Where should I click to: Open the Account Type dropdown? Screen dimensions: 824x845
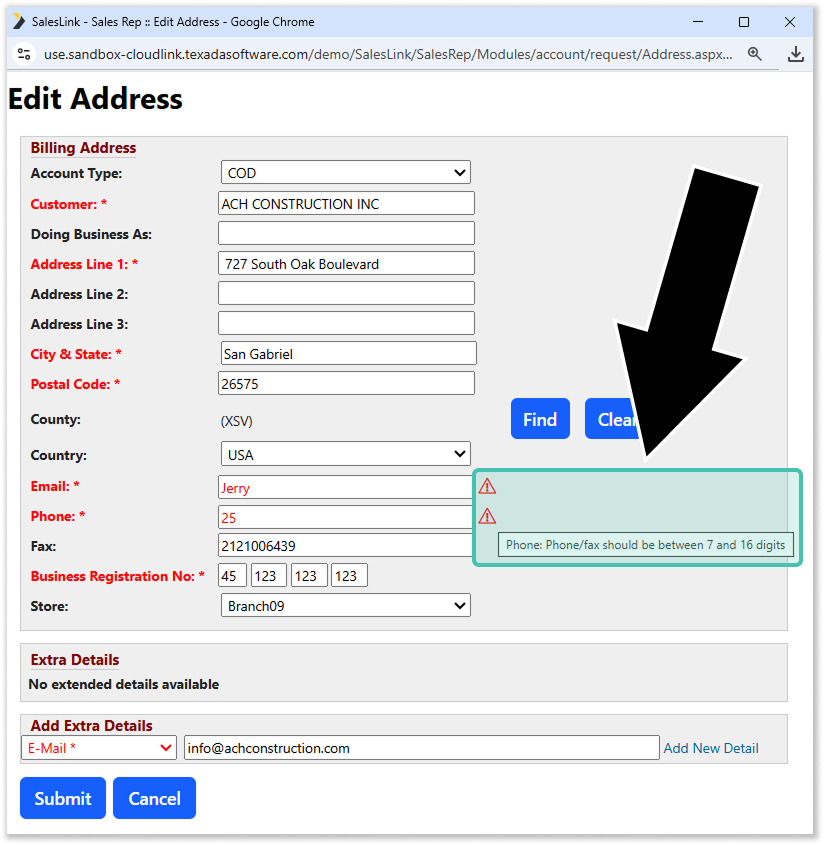(345, 173)
